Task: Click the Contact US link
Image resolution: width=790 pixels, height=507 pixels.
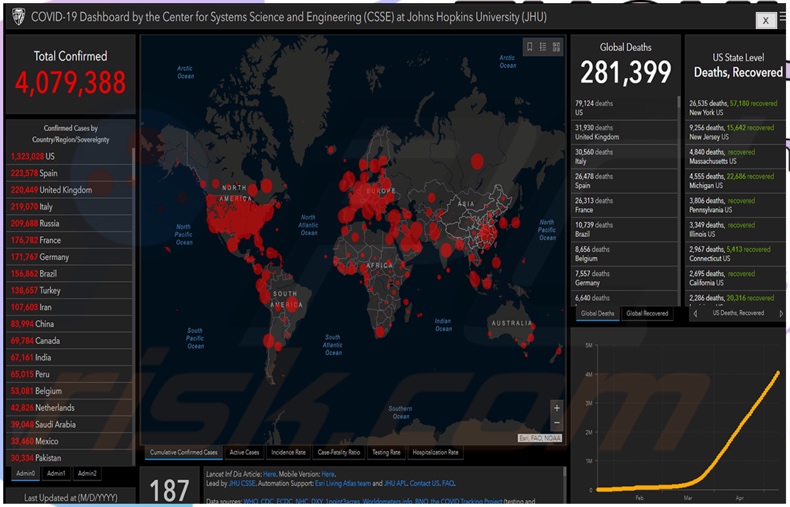Action: pyautogui.click(x=424, y=483)
